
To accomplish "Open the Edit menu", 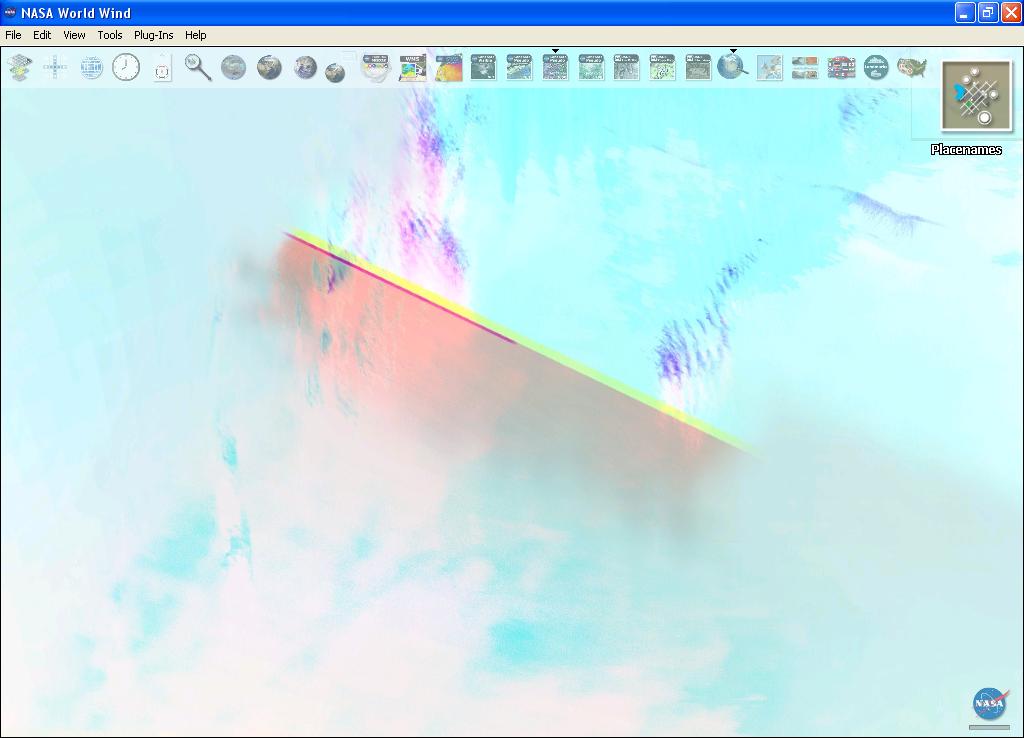I will [x=42, y=35].
